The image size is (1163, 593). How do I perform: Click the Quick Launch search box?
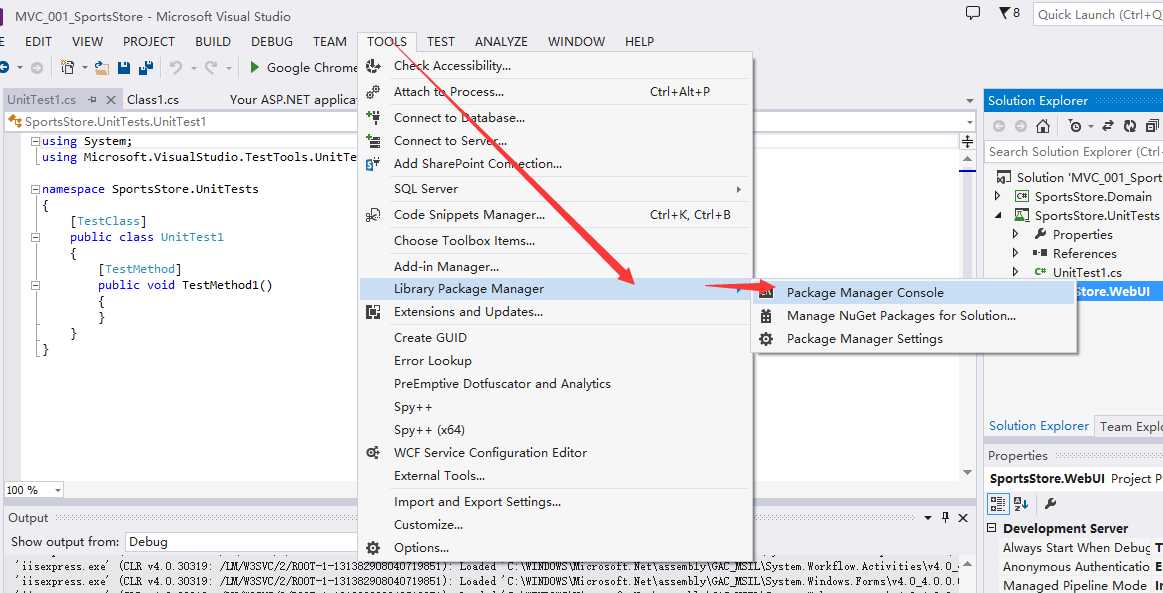click(x=1098, y=14)
